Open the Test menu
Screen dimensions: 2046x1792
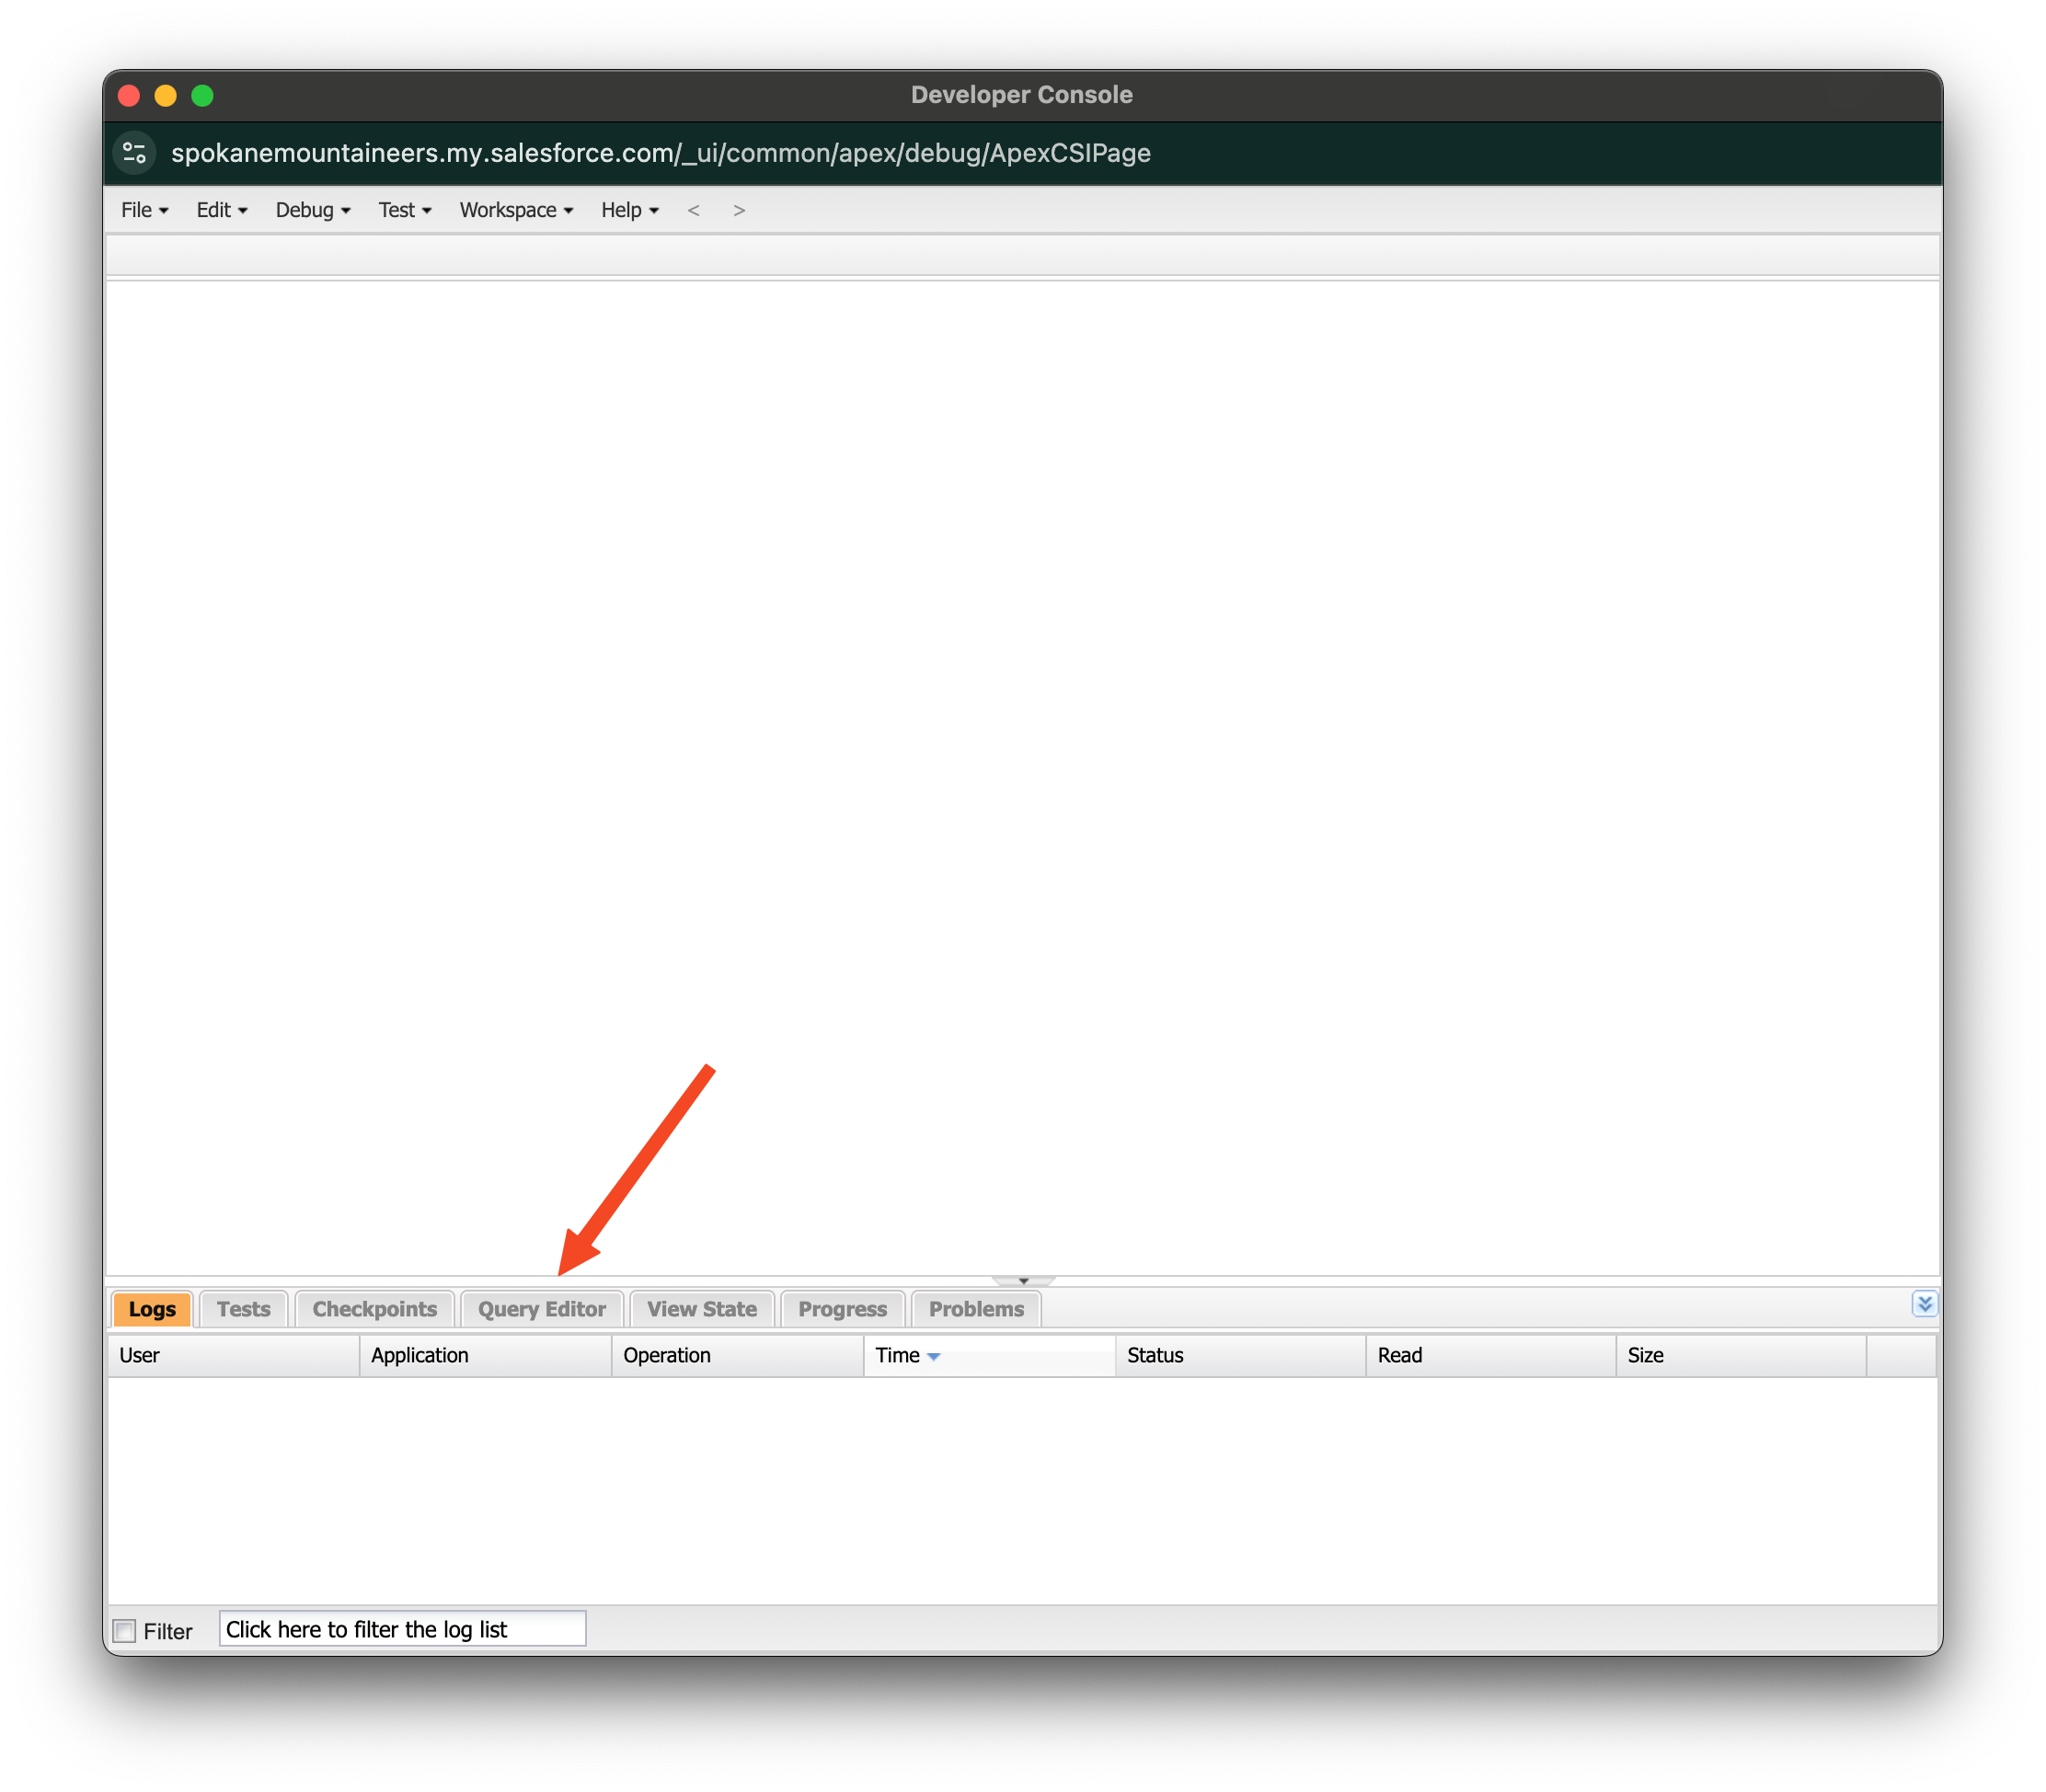[x=404, y=210]
